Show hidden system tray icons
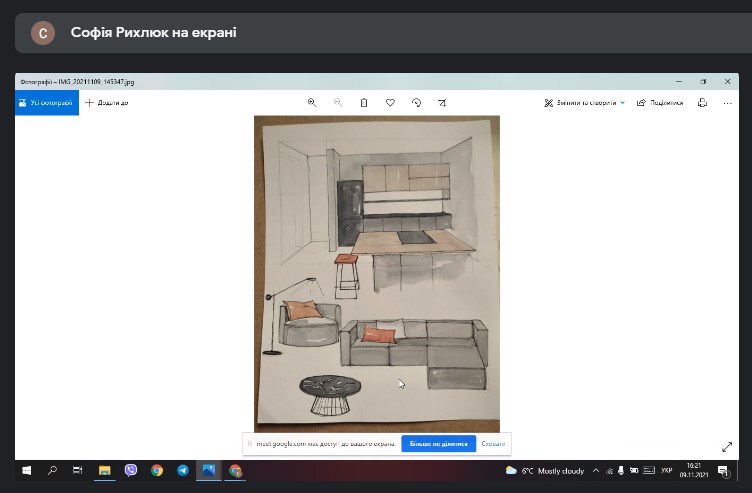The height and width of the screenshot is (493, 752). [596, 471]
